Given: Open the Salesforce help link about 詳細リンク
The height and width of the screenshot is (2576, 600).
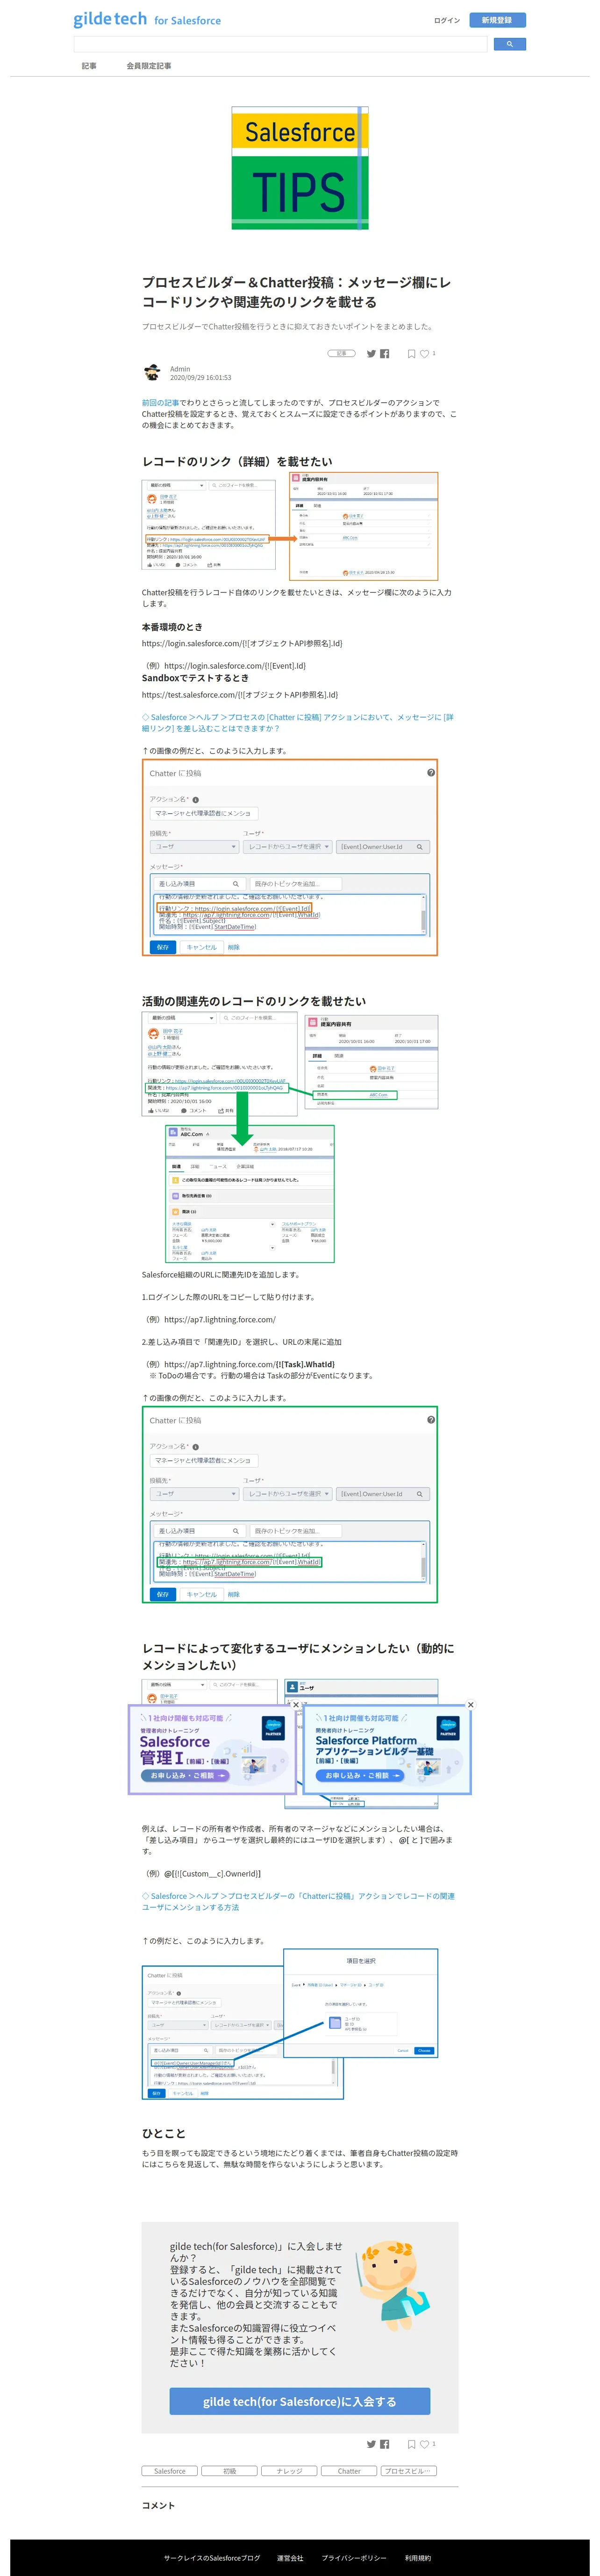Looking at the screenshot, I should coord(298,722).
